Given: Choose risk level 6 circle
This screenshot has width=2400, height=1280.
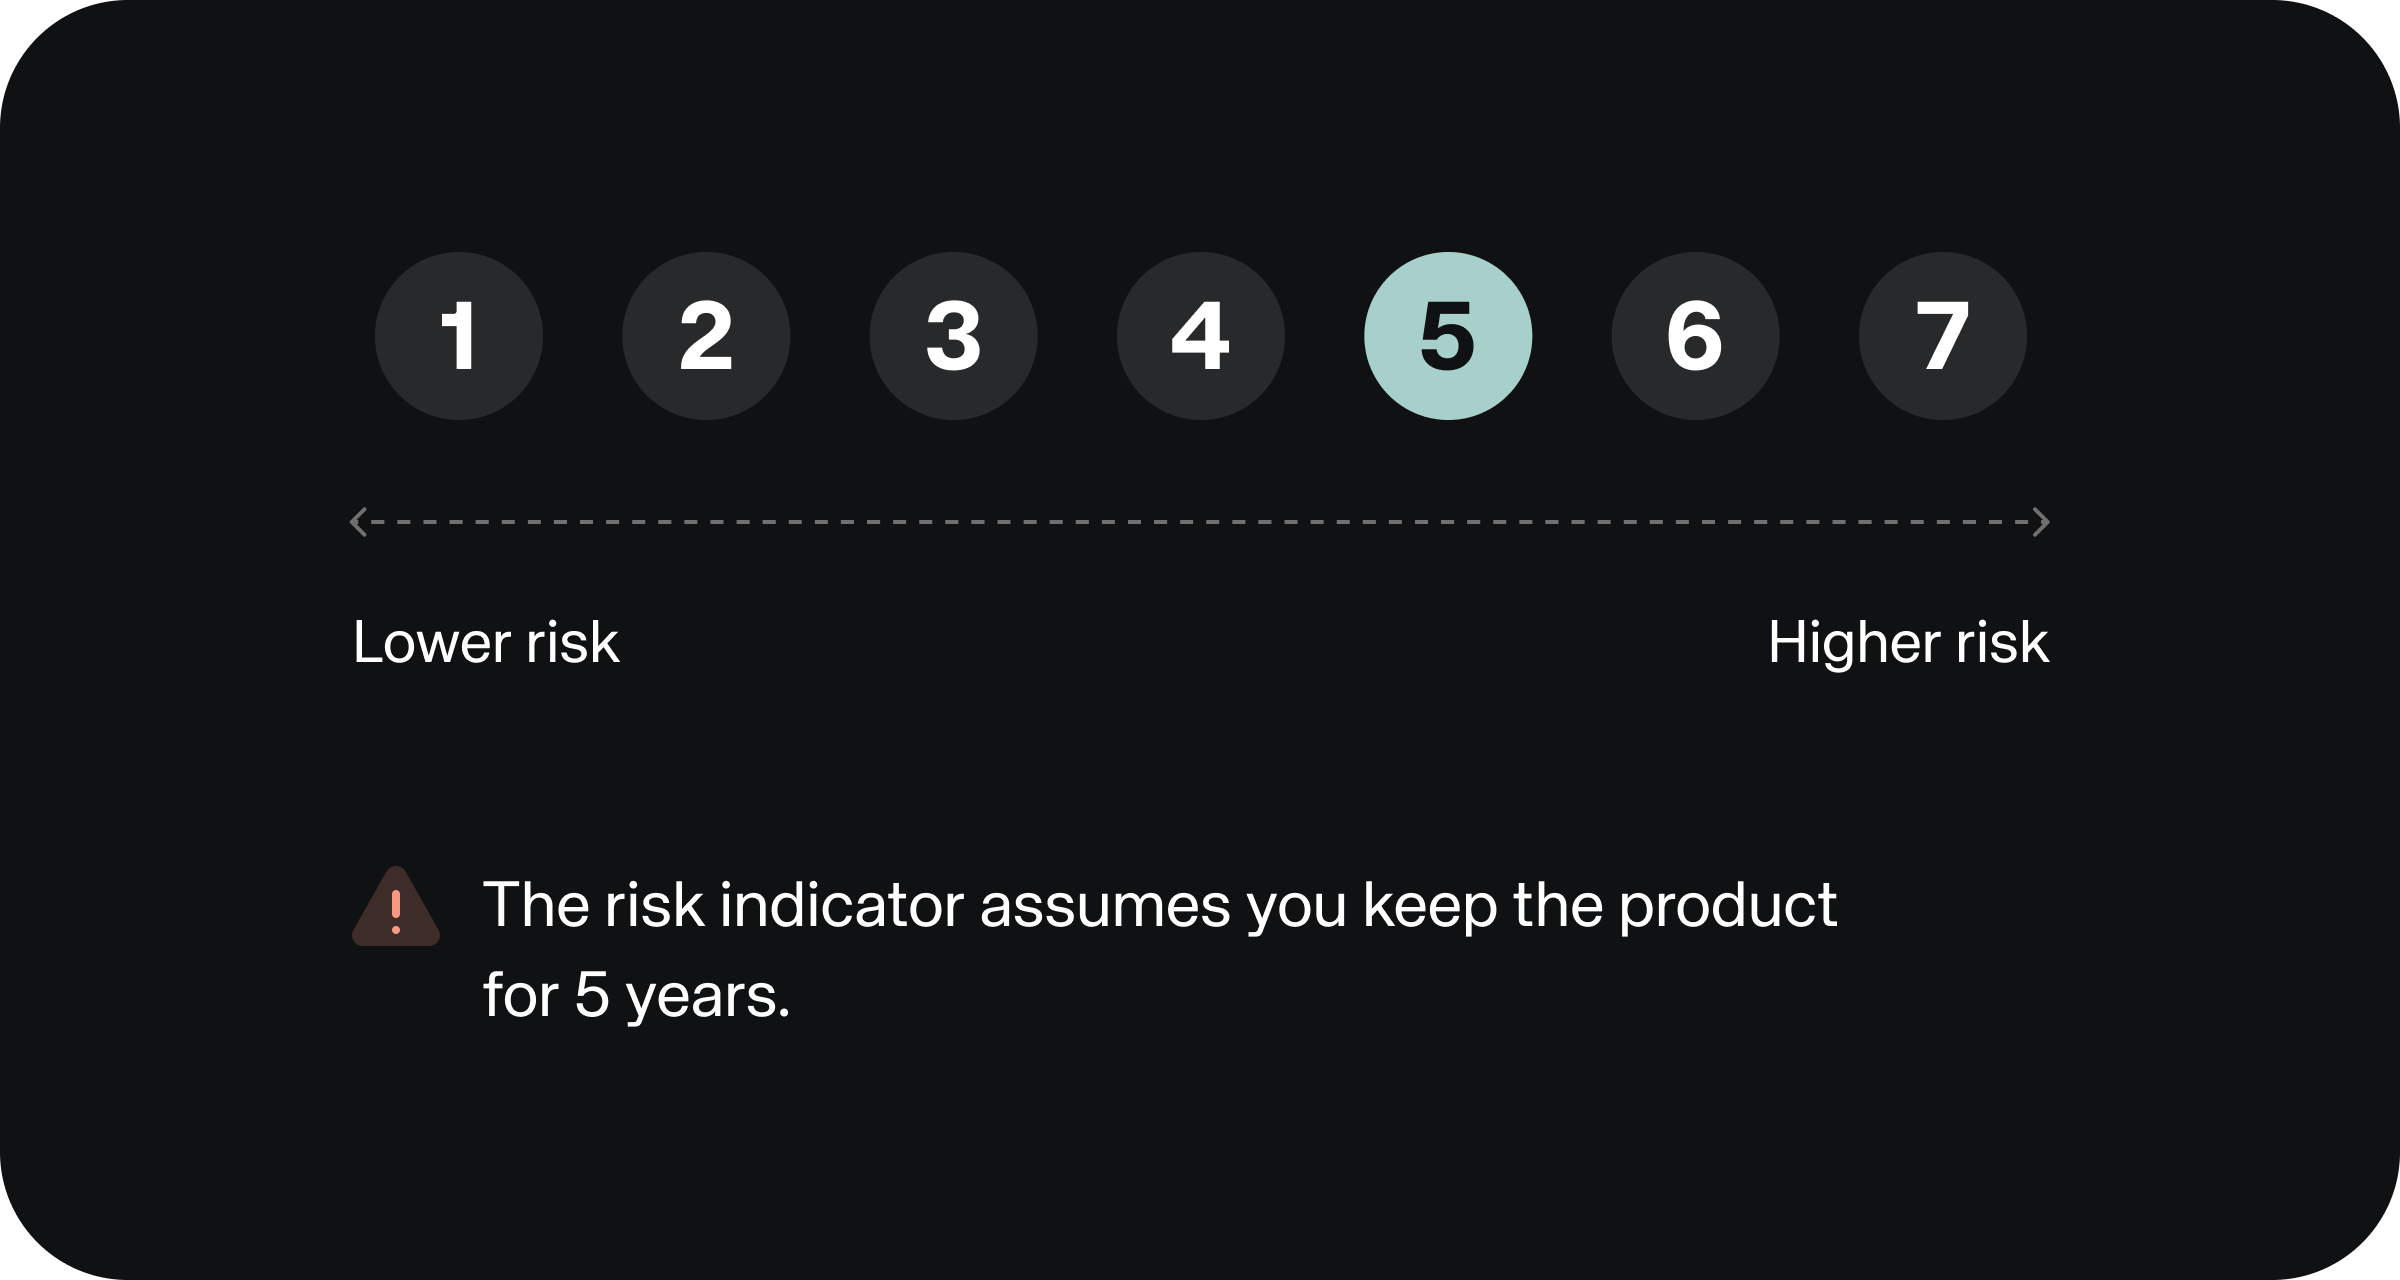Looking at the screenshot, I should [1695, 336].
